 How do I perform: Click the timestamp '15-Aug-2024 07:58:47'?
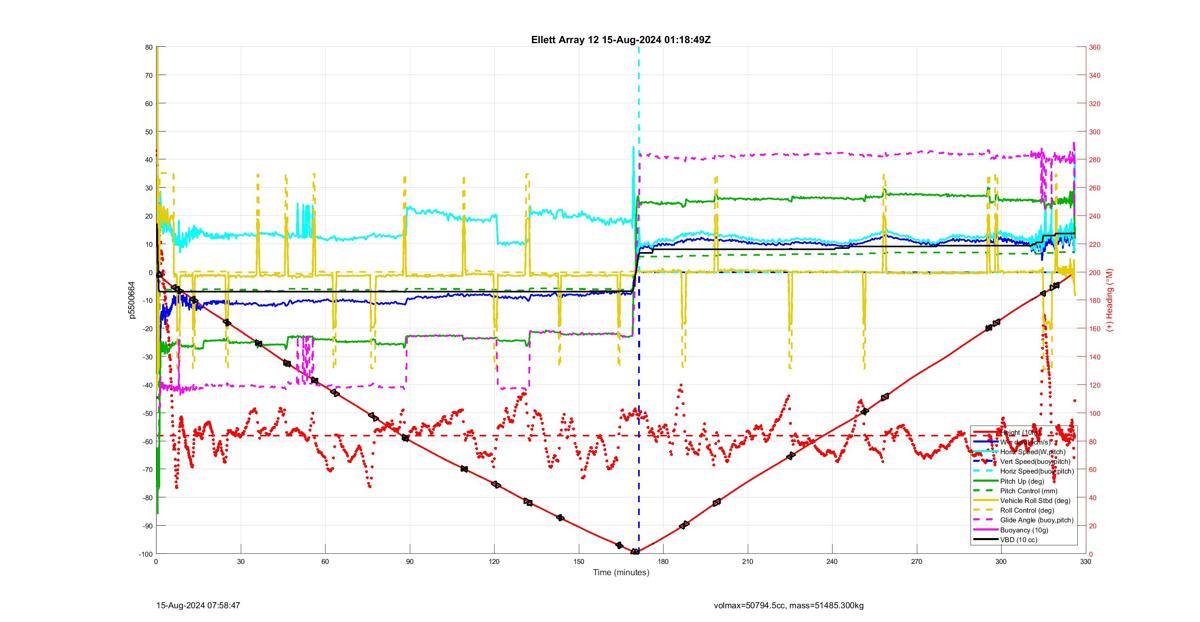[198, 605]
